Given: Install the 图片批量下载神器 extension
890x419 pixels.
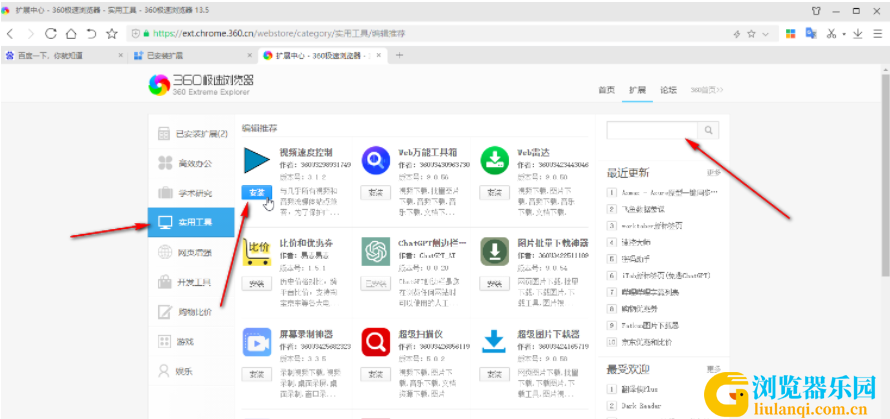Looking at the screenshot, I should click(494, 283).
